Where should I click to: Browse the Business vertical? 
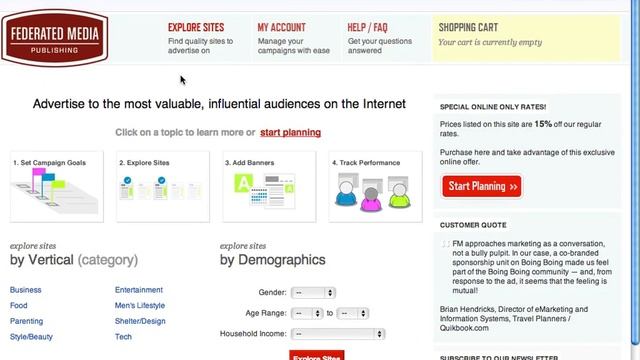coord(26,290)
